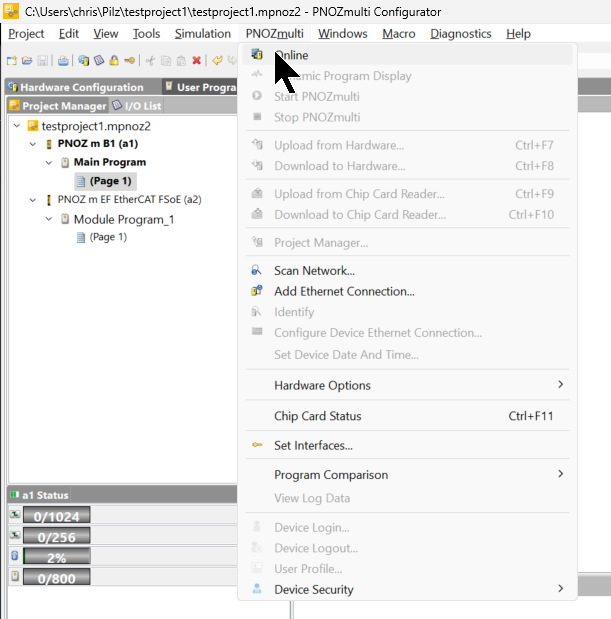Select Chip Card Status menu entry
The width and height of the screenshot is (611, 619).
407,416
